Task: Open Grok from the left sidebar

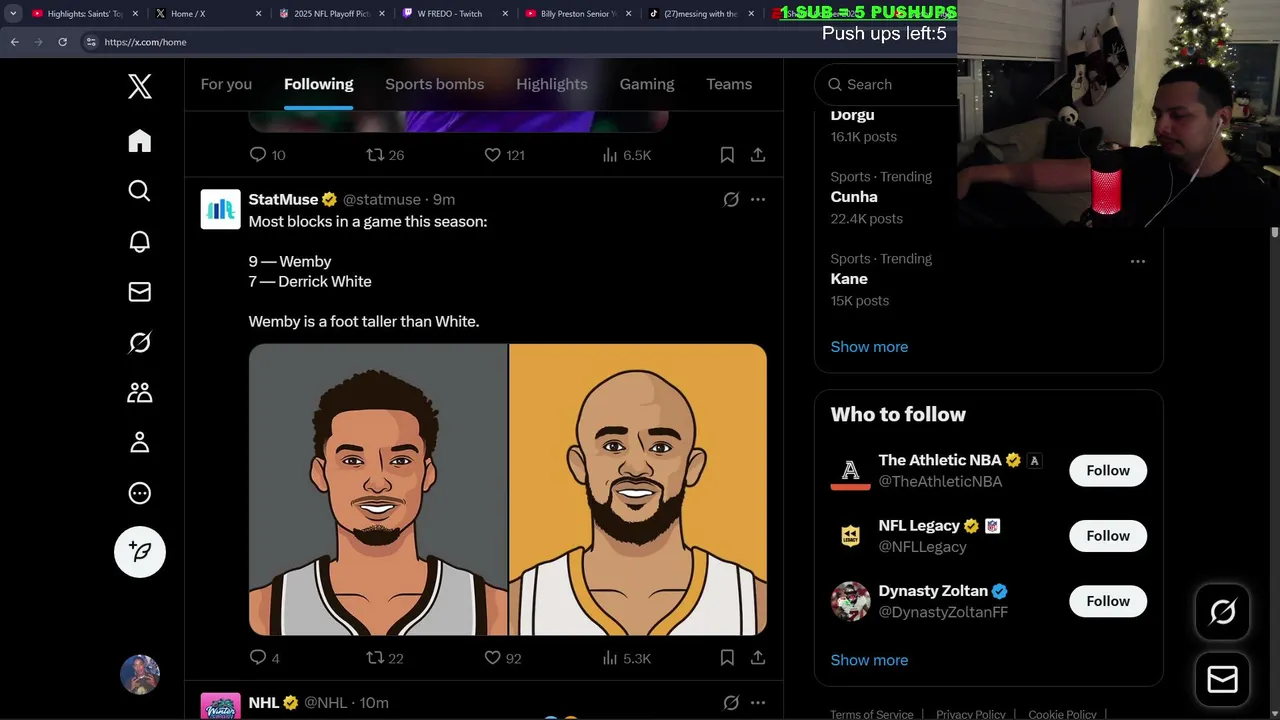Action: pyautogui.click(x=140, y=342)
